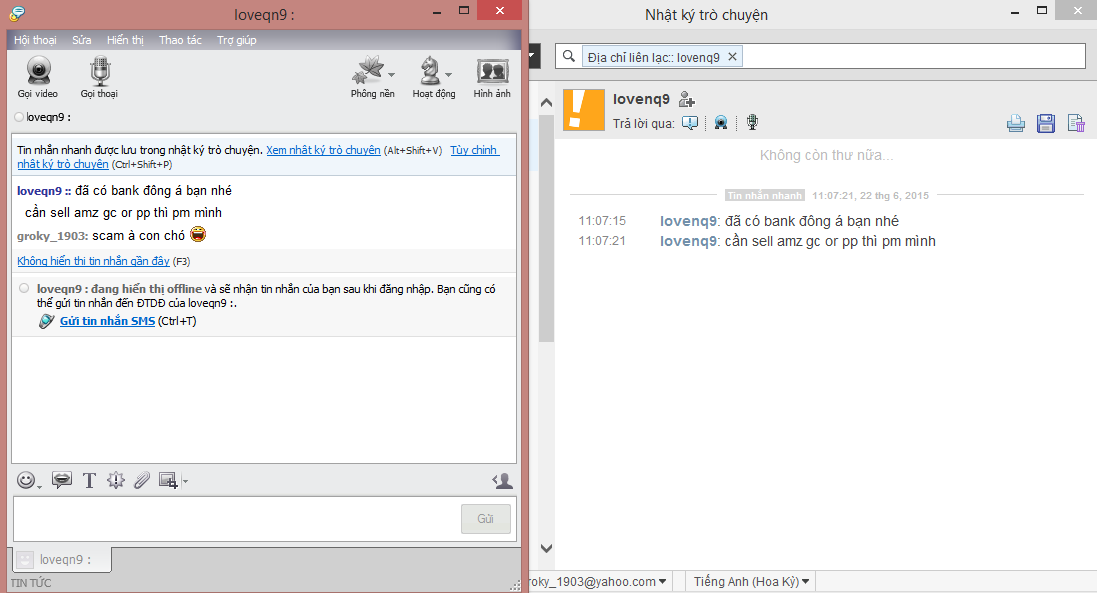The image size is (1097, 593).
Task: Click the Yahoo Messenger icon in title bar
Action: (x=17, y=13)
